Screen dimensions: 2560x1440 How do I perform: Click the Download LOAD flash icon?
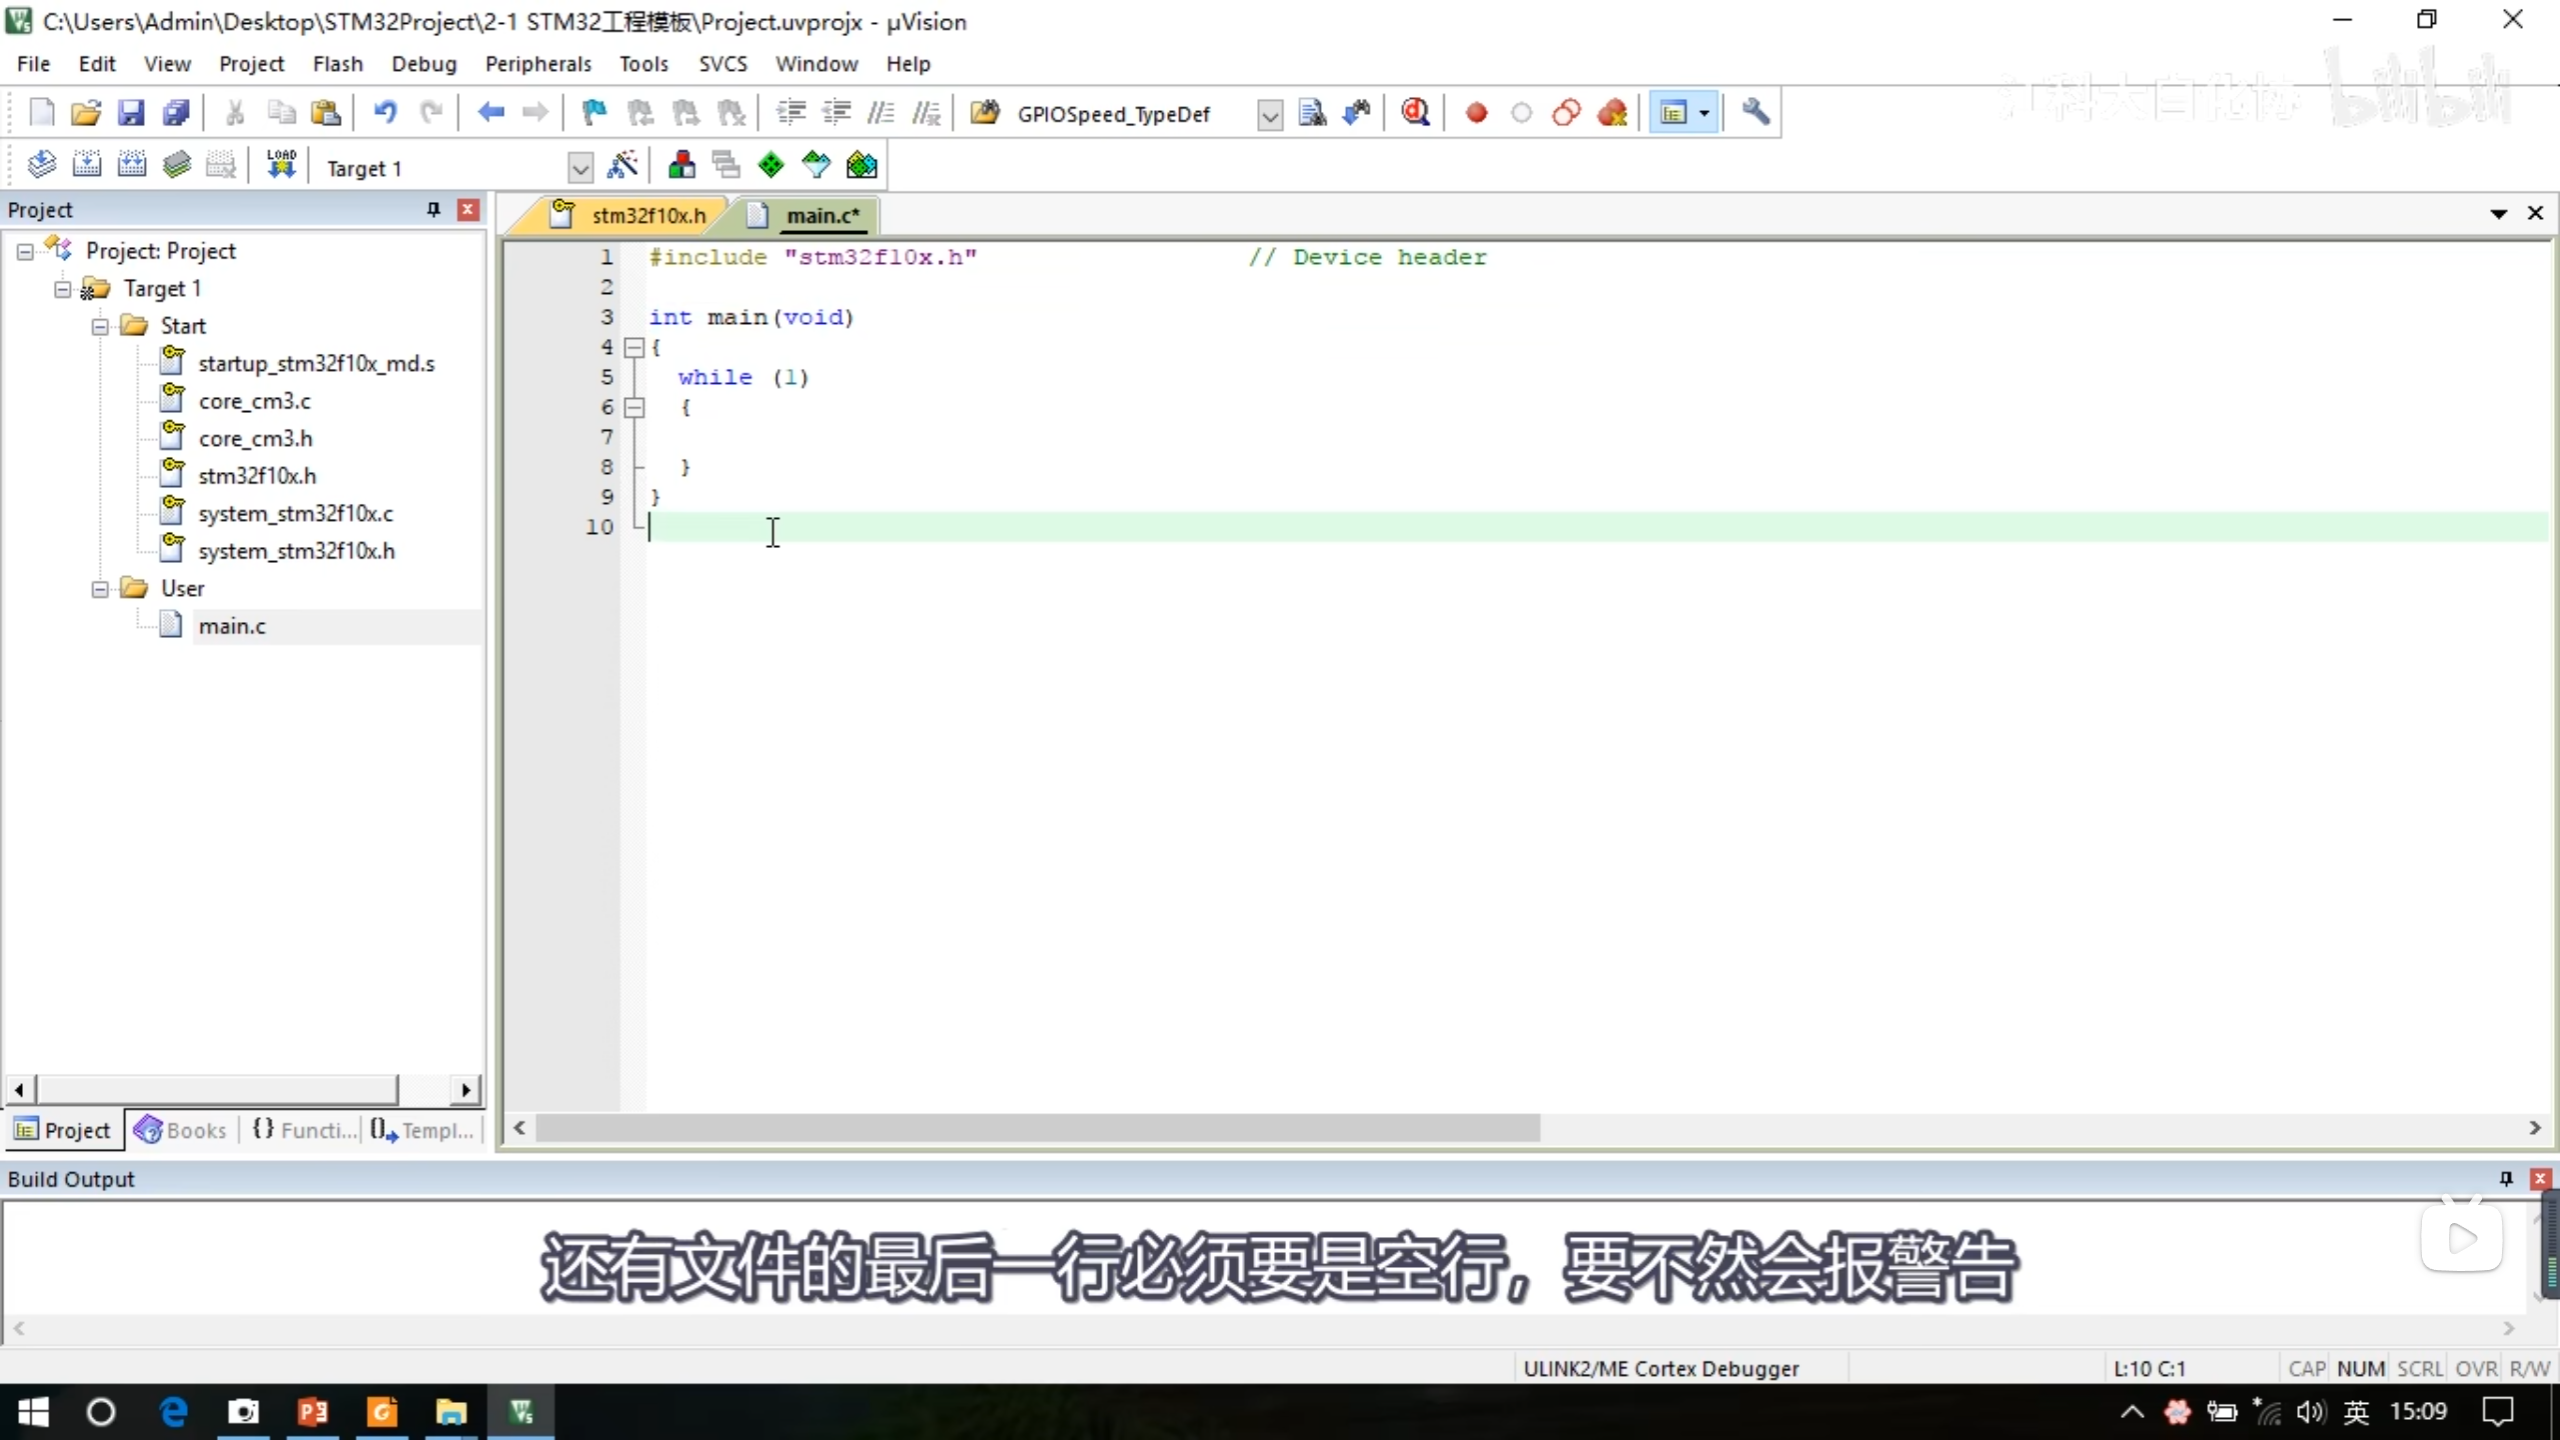click(x=281, y=164)
